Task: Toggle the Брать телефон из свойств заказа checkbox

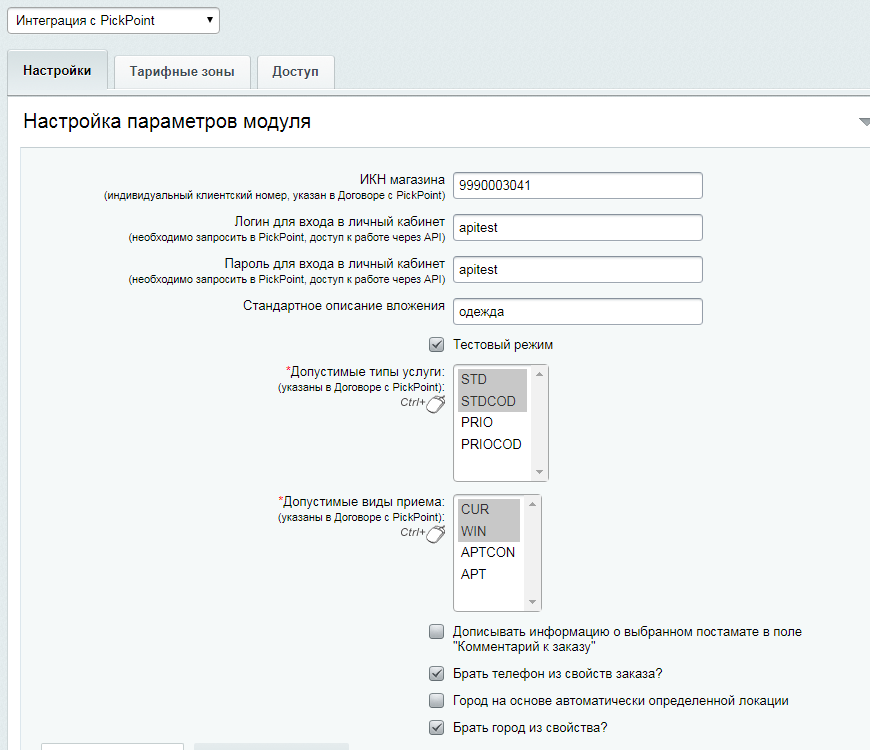Action: pos(437,673)
